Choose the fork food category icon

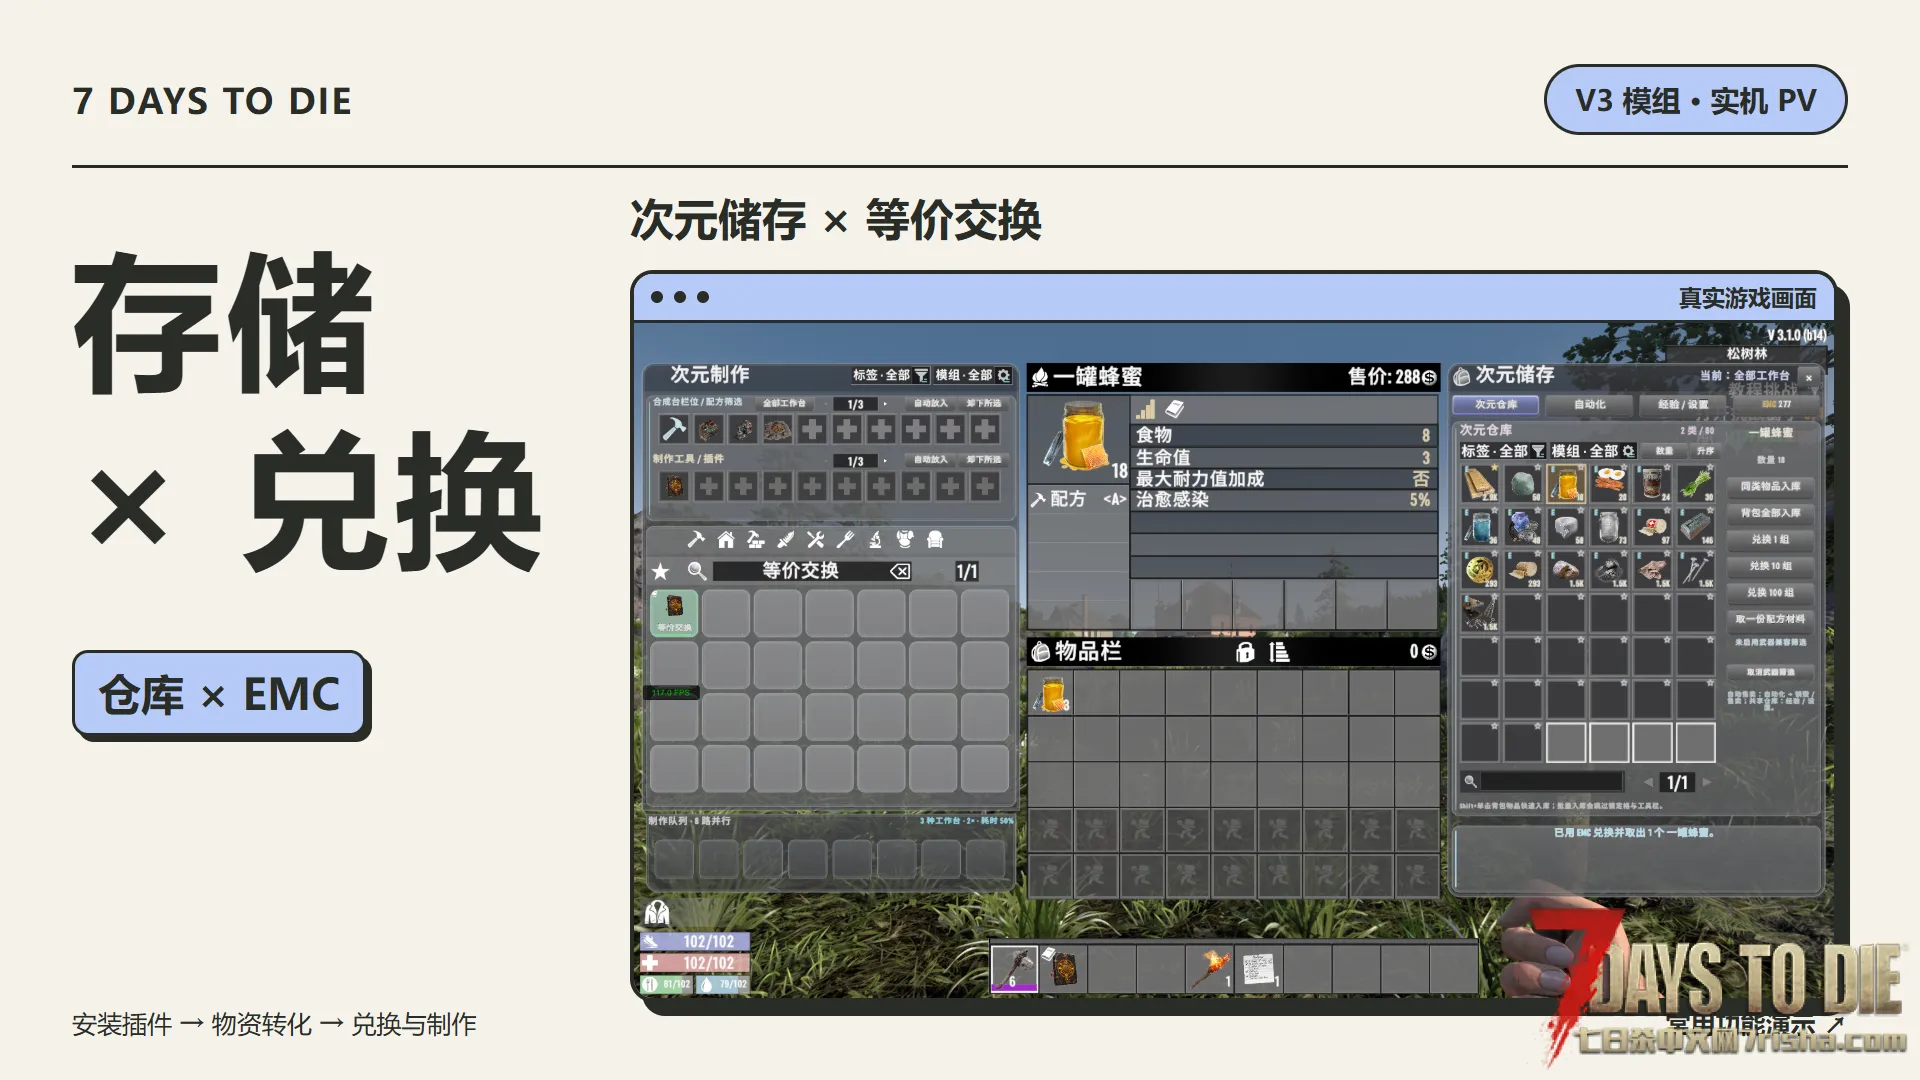point(845,540)
